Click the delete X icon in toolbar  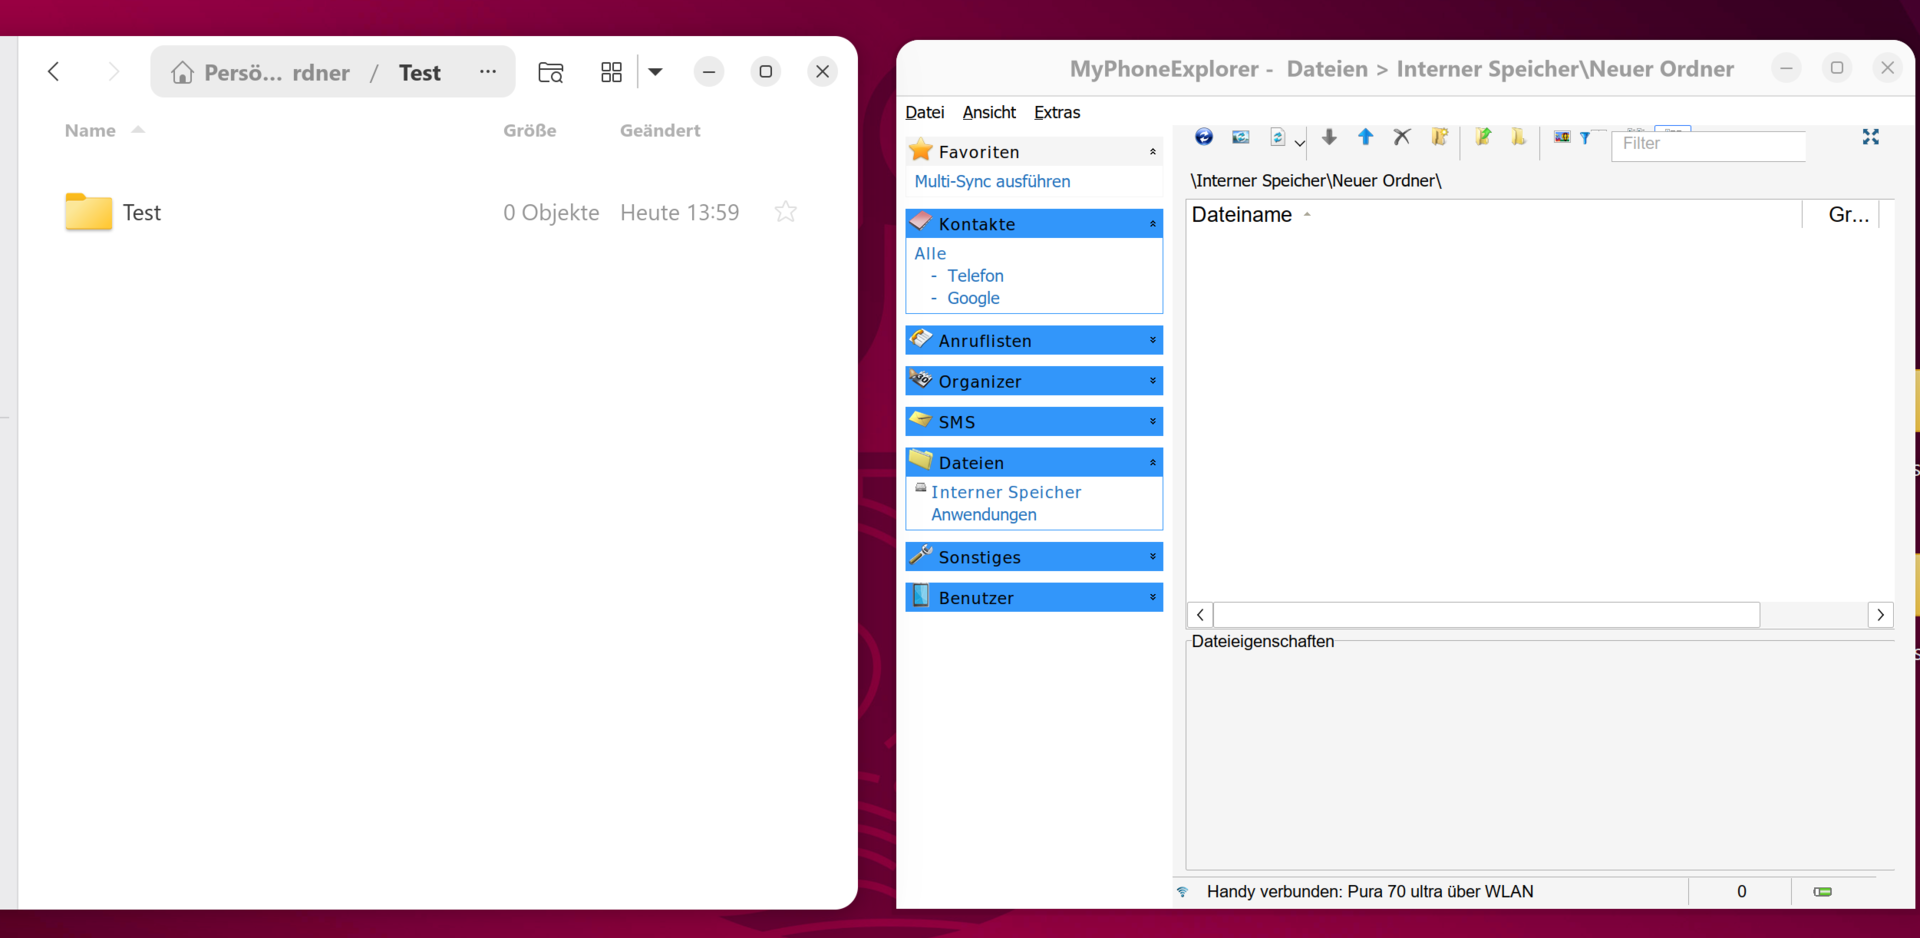pyautogui.click(x=1402, y=137)
